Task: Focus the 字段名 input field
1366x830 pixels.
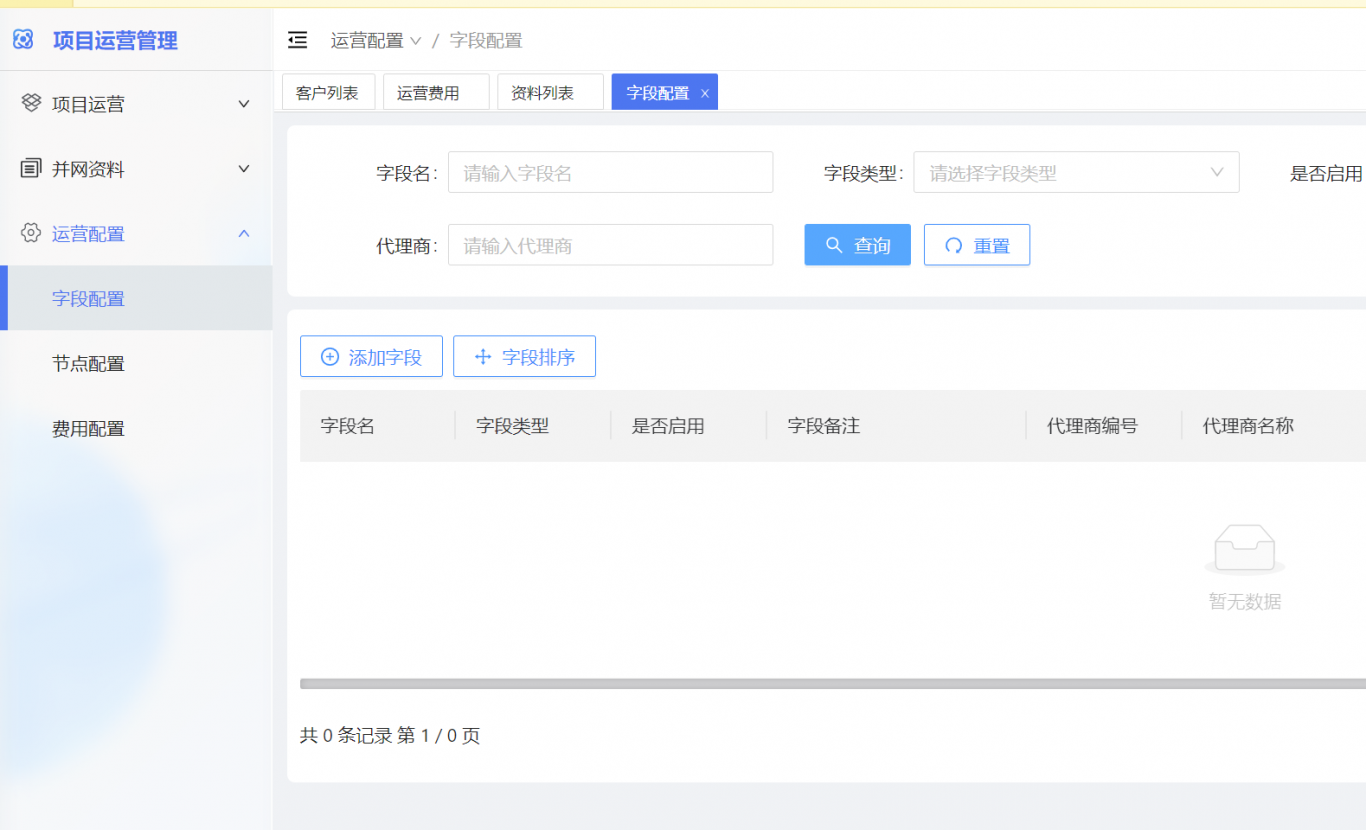Action: tap(611, 172)
